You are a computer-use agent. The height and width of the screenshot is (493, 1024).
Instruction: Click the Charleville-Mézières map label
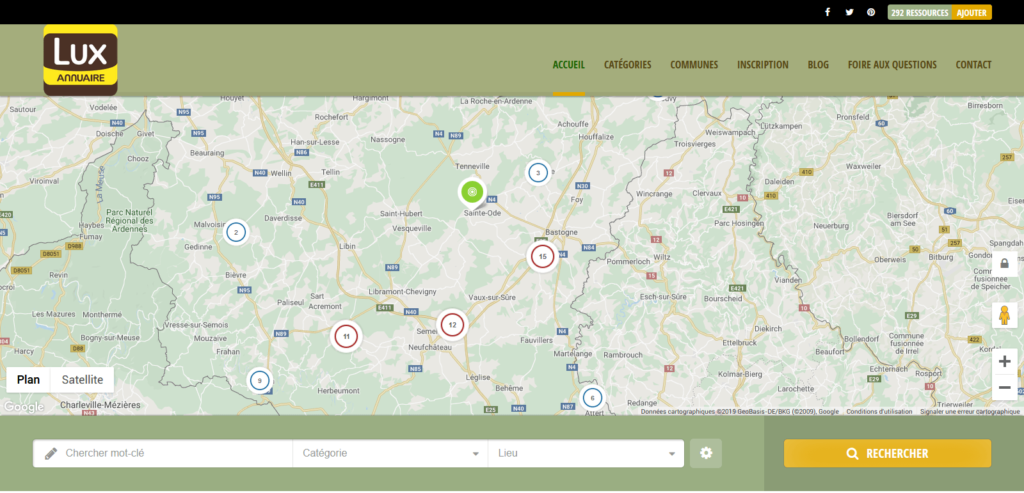[x=100, y=405]
